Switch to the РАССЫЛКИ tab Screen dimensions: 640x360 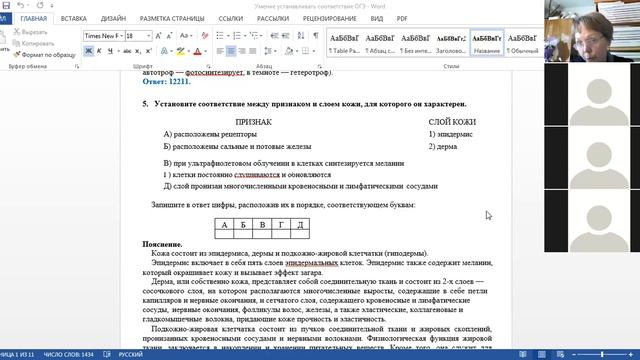(x=273, y=19)
